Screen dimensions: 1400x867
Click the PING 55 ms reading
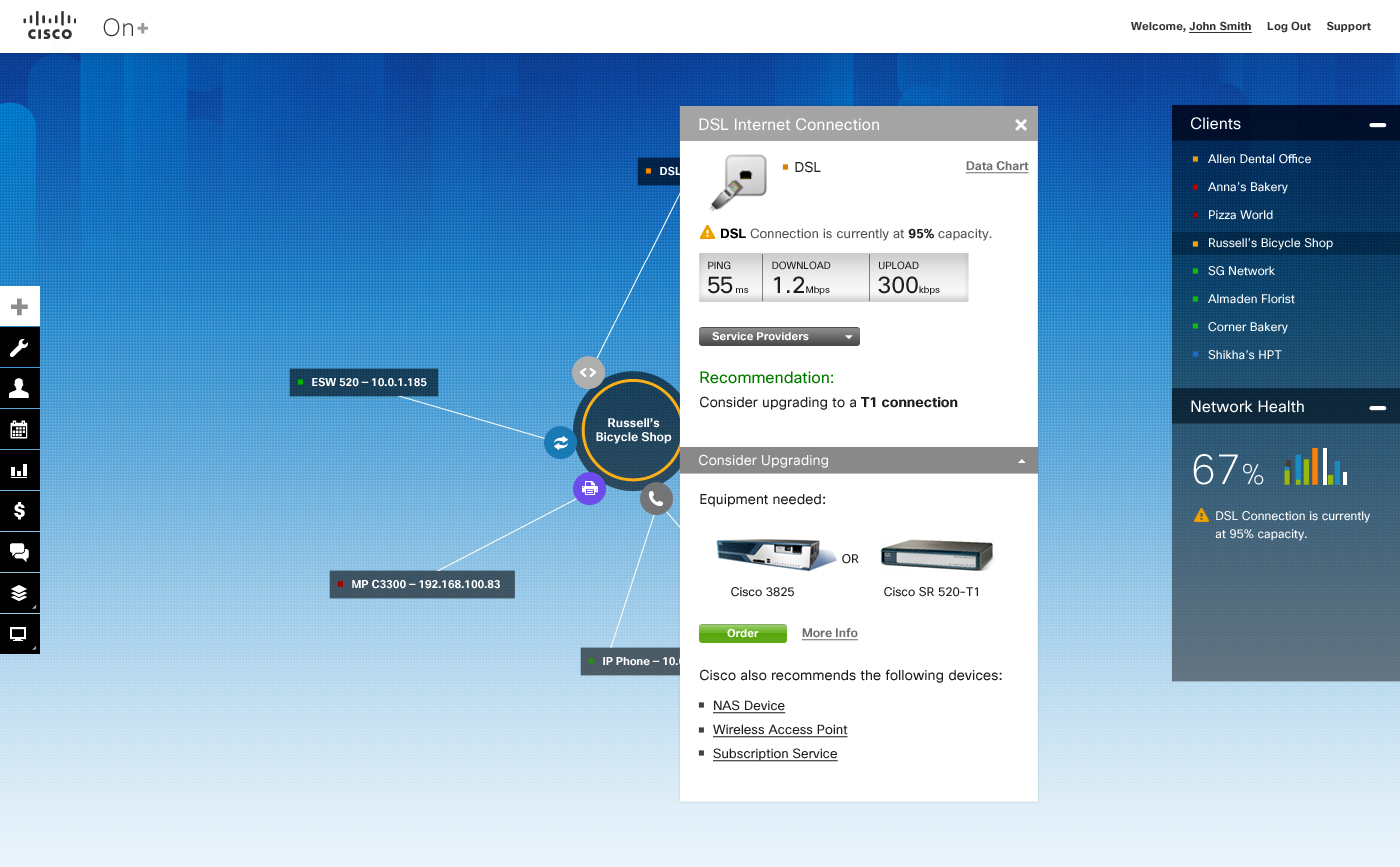(730, 278)
